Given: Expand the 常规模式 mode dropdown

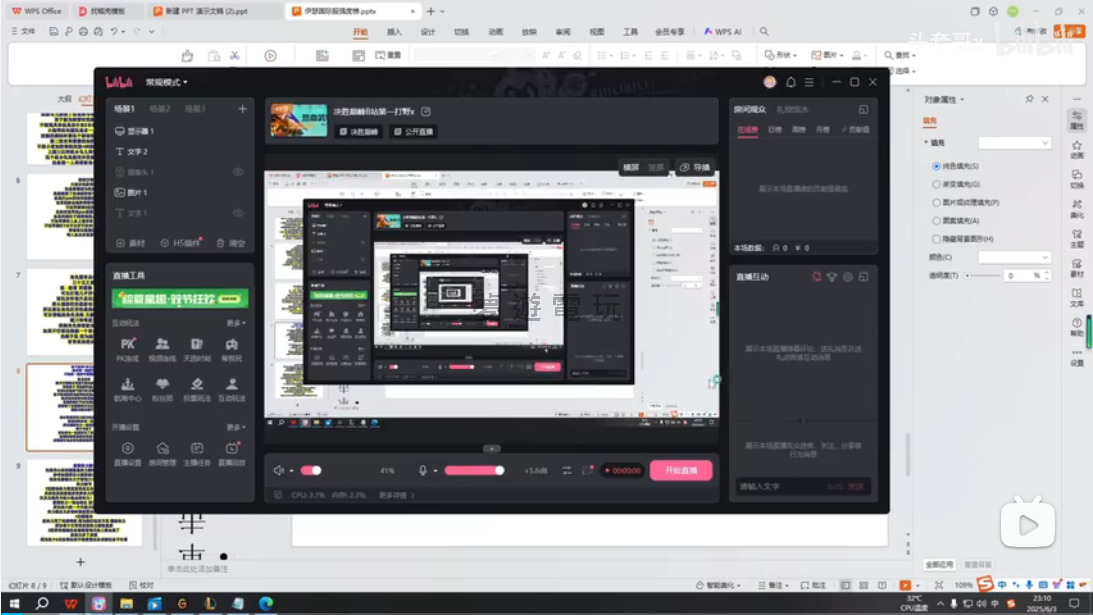Looking at the screenshot, I should point(167,82).
